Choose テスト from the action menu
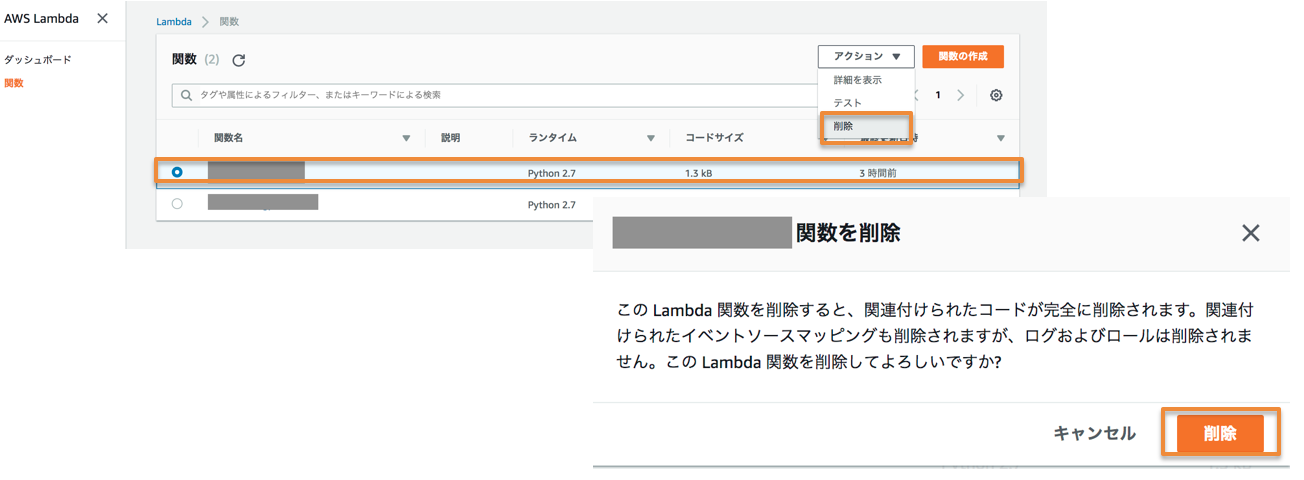 tap(848, 103)
